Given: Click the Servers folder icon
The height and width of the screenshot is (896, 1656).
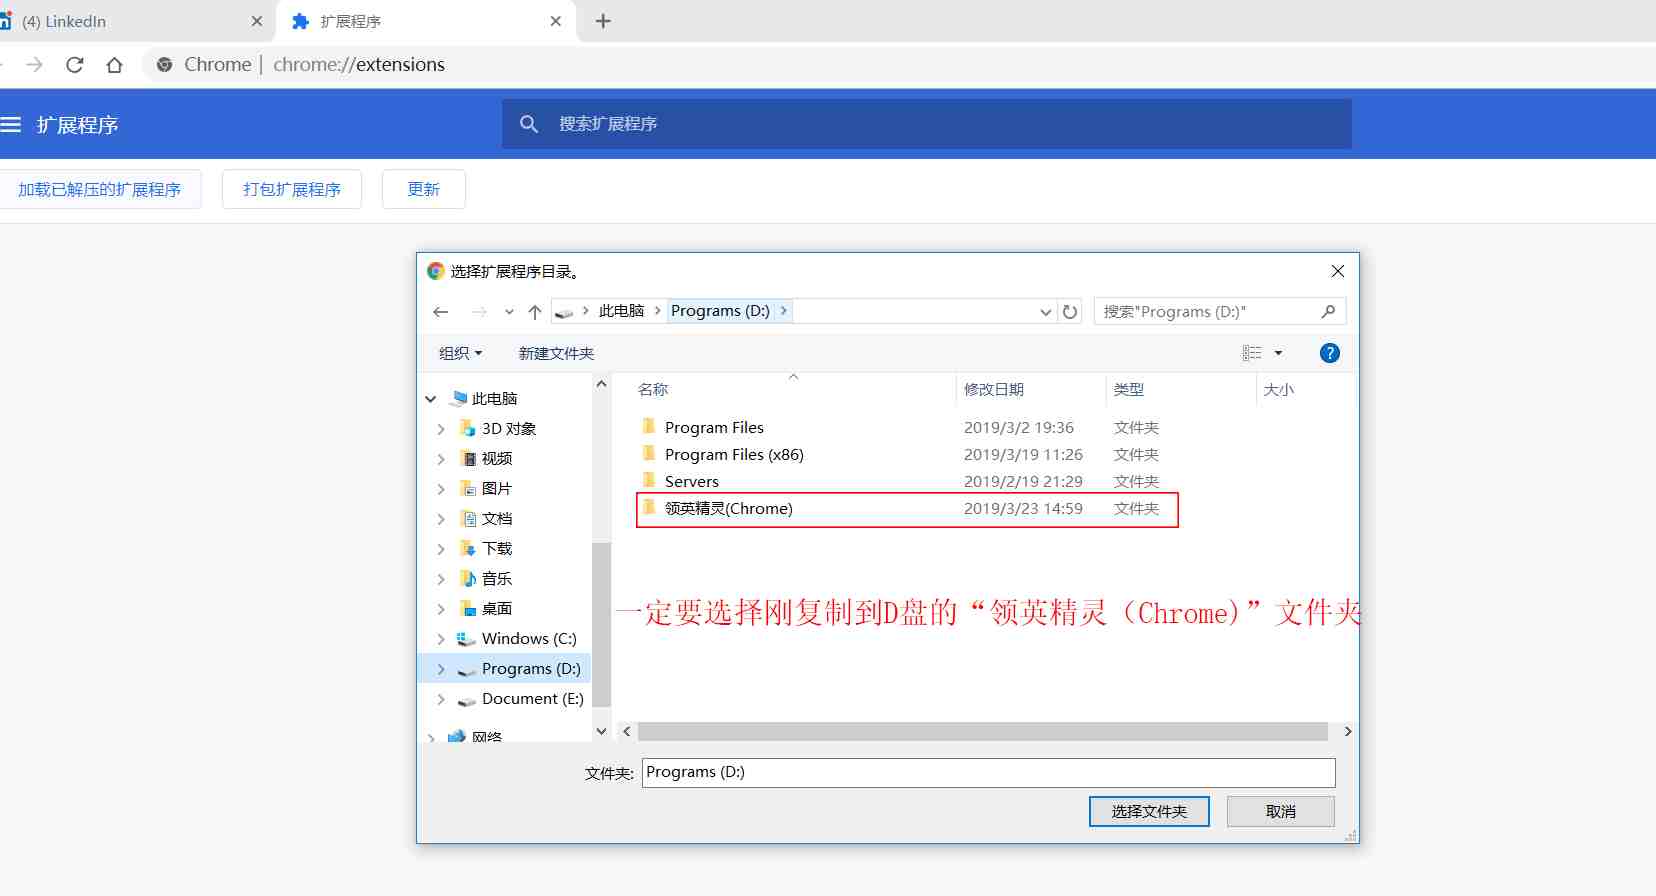Looking at the screenshot, I should tap(649, 481).
